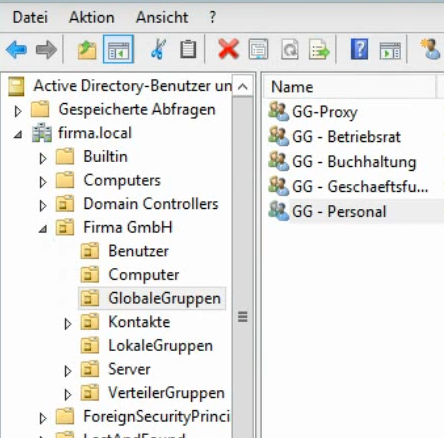This screenshot has height=438, width=444.
Task: Click the Firma GmbH OU icon
Action: coord(65,227)
